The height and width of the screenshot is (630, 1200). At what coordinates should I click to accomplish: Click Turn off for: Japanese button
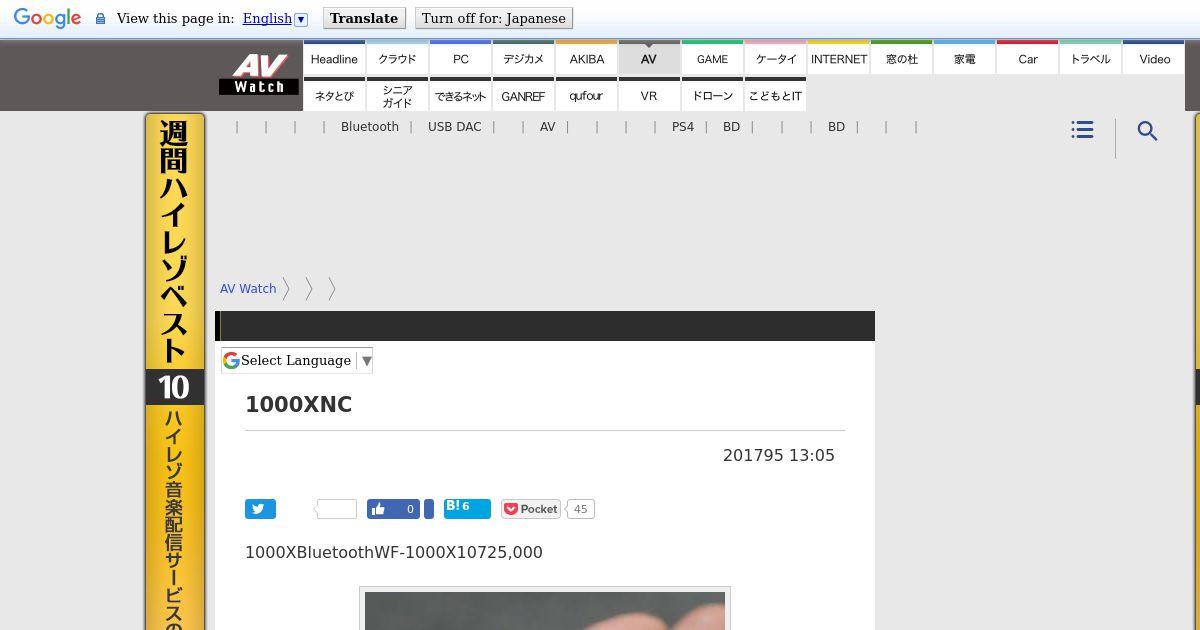494,18
